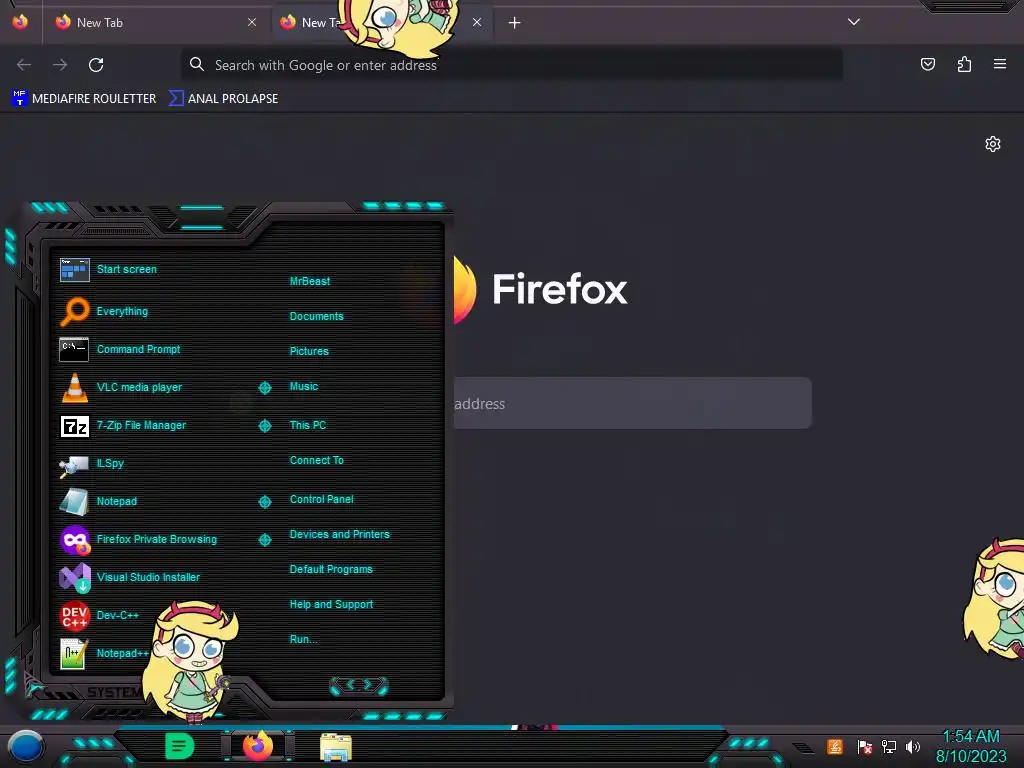Open a new tab with plus
The image size is (1024, 768).
pyautogui.click(x=515, y=23)
